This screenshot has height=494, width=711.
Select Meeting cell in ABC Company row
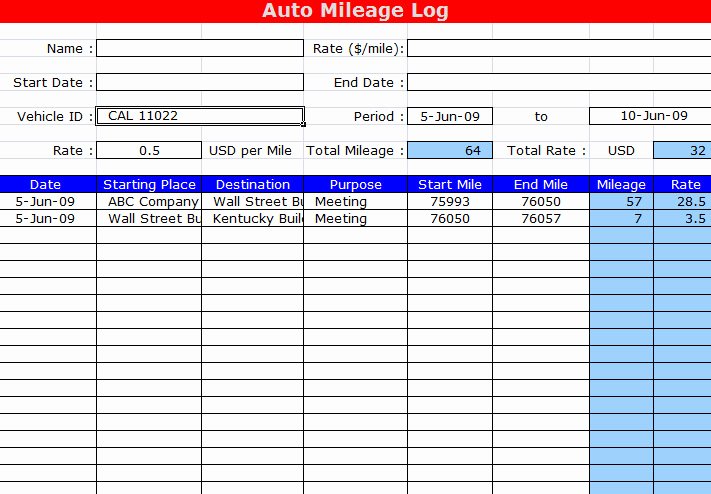(356, 201)
